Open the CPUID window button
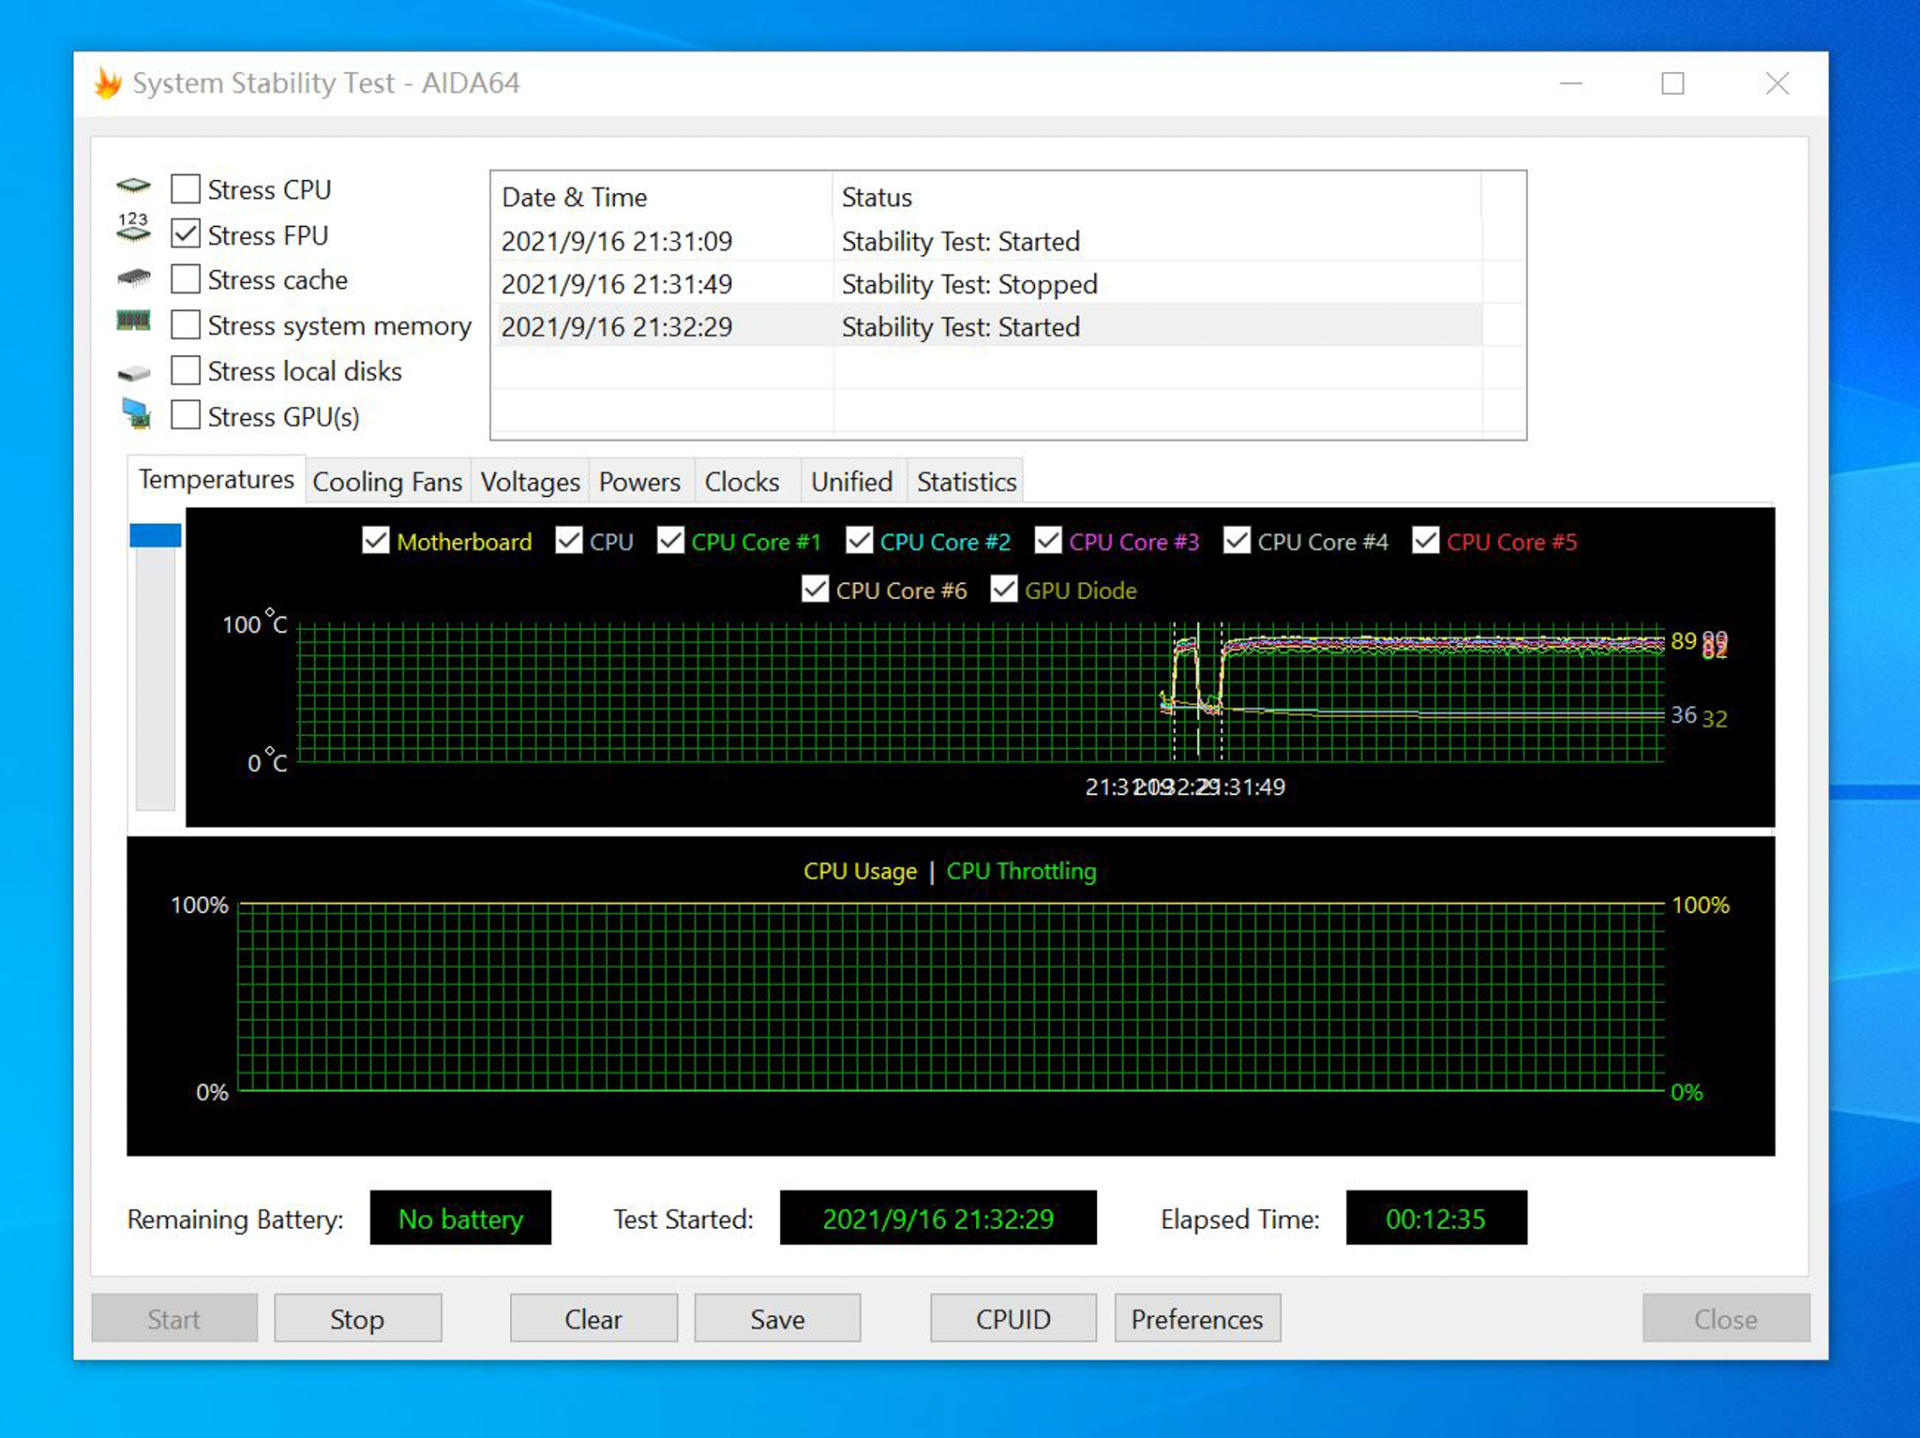This screenshot has height=1438, width=1920. (1012, 1319)
